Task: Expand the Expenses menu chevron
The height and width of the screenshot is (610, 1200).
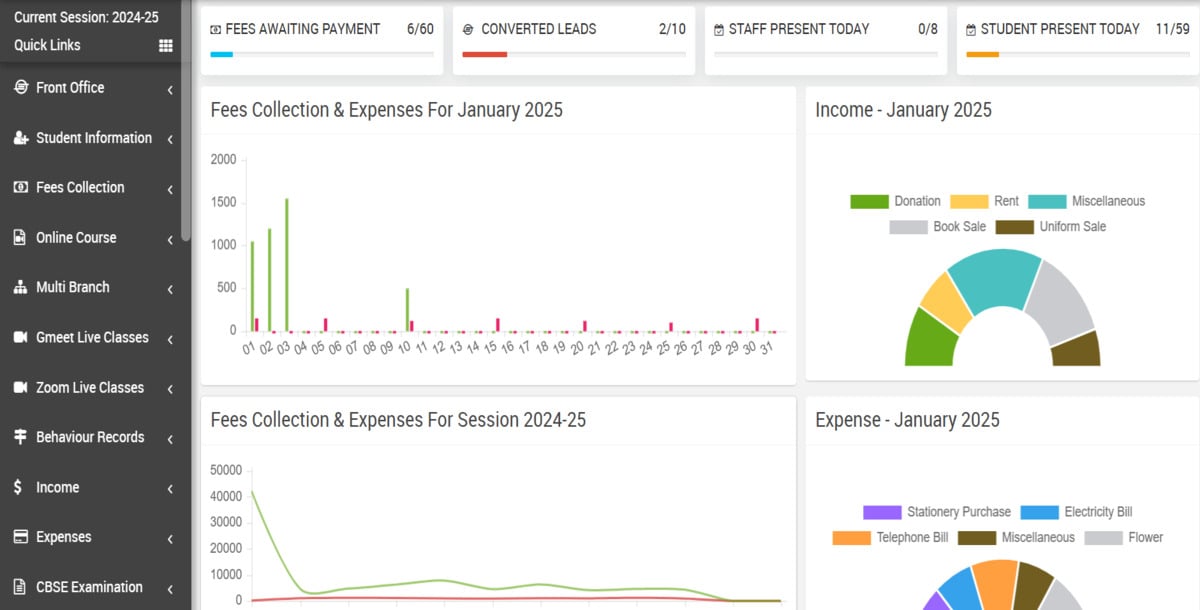Action: [x=170, y=540]
